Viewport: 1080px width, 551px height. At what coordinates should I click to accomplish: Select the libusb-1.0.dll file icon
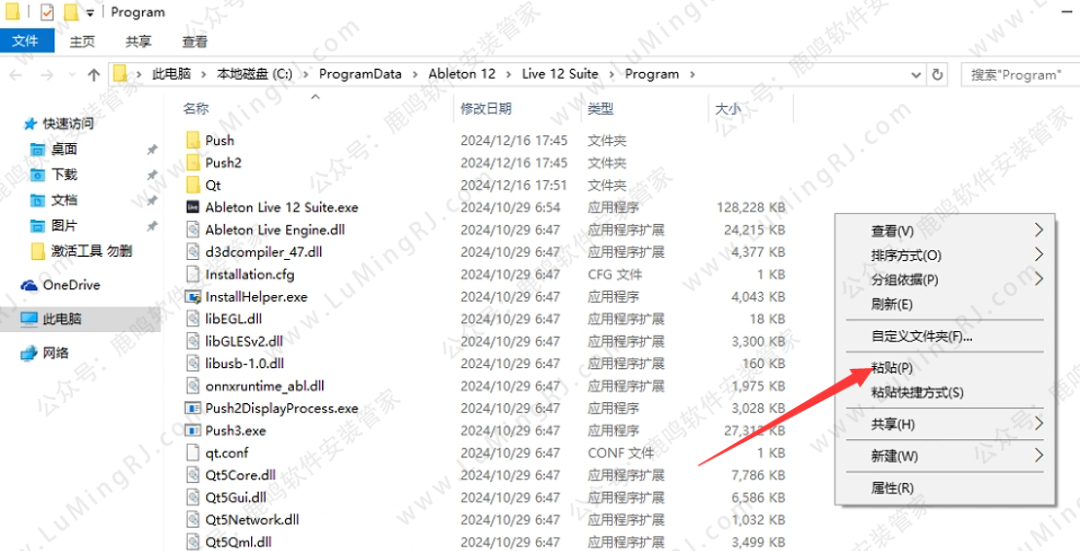[193, 364]
